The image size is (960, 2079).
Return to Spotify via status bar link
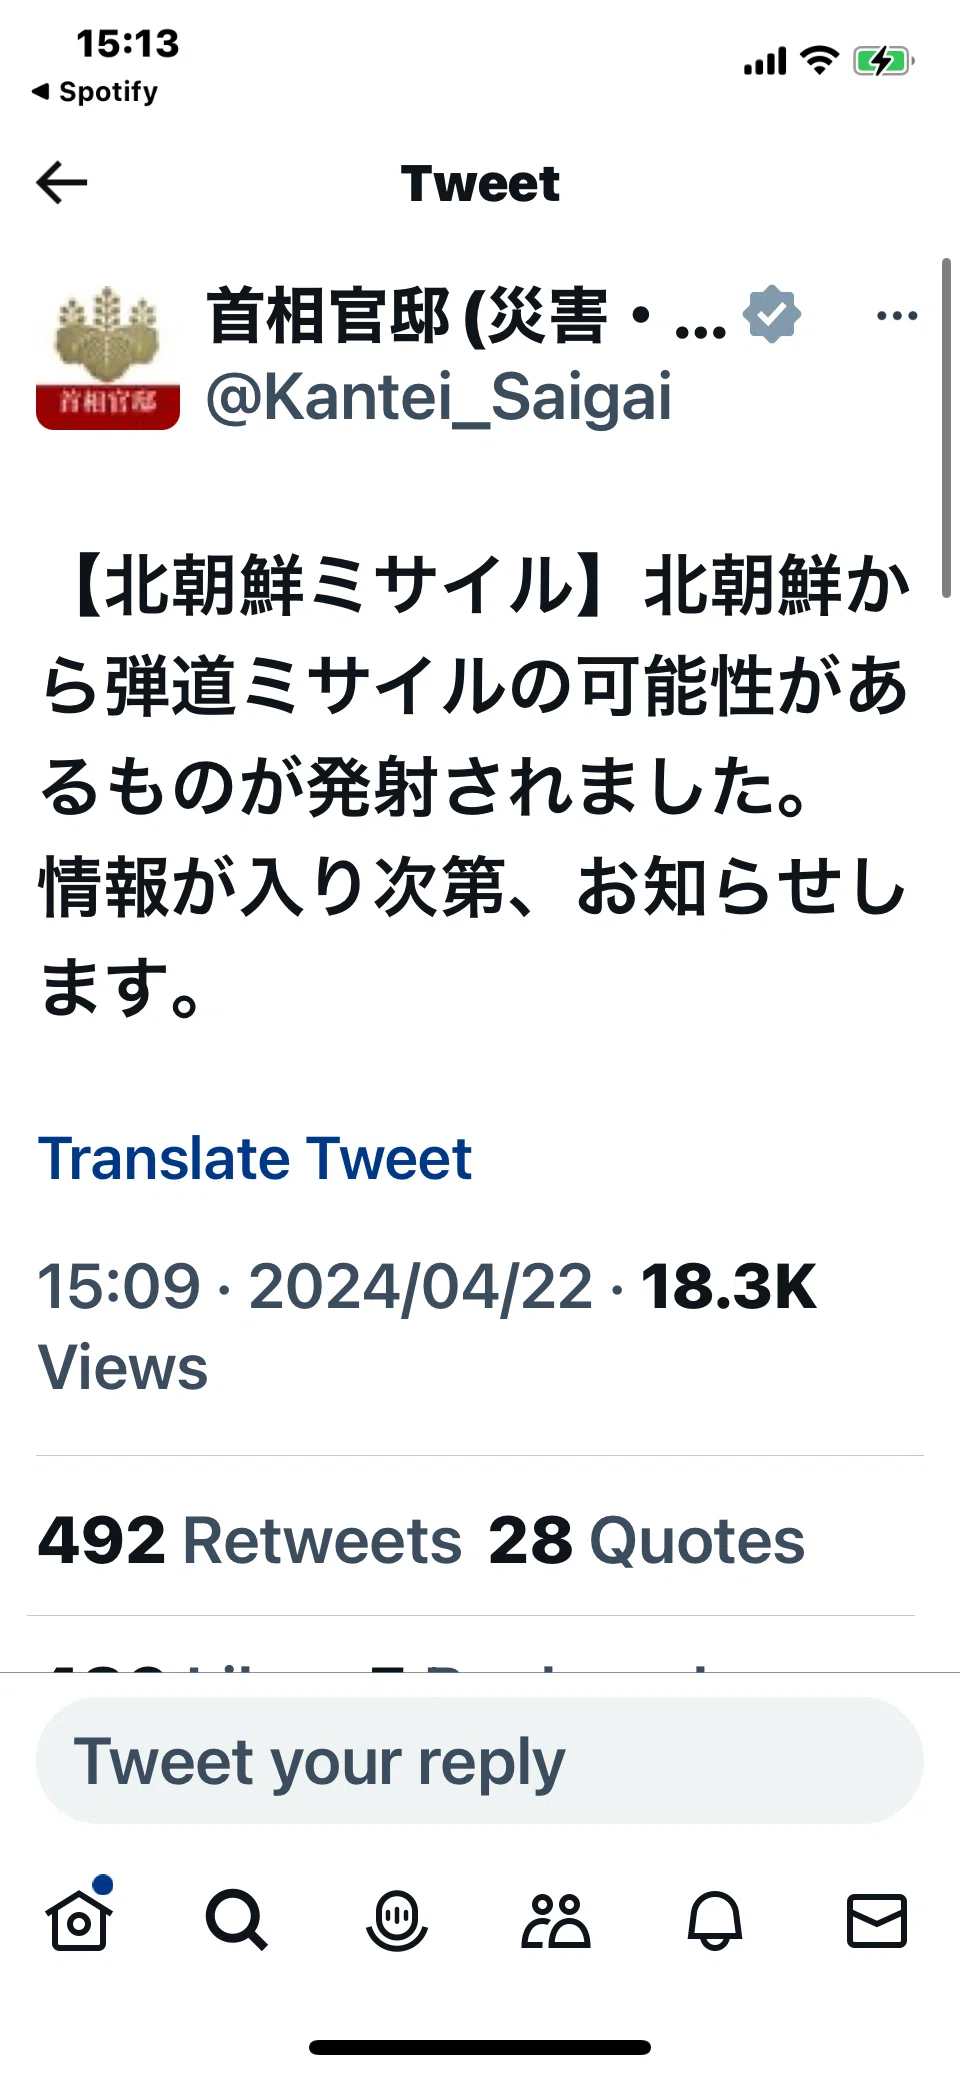click(95, 92)
